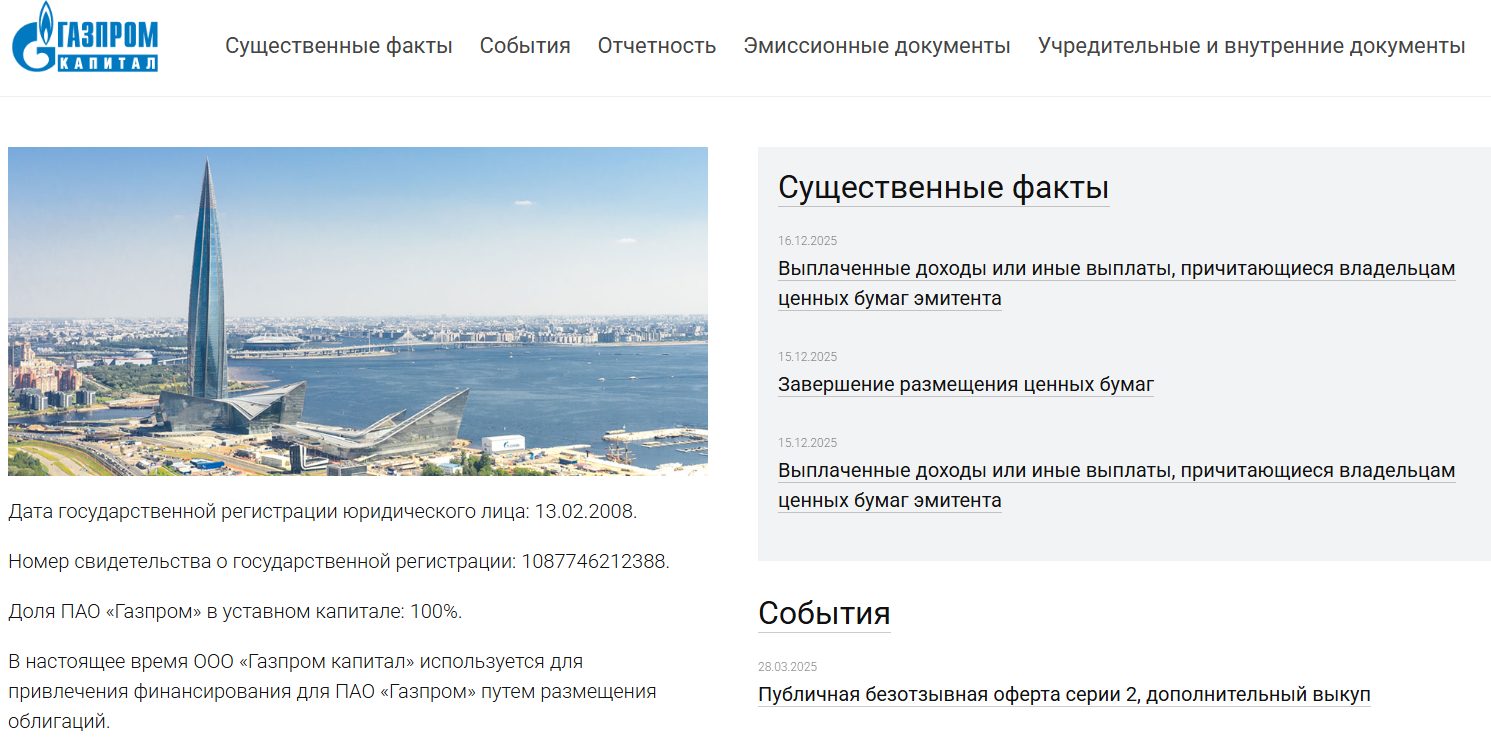1491x740 pixels.
Task: Click date 15.12.2025 above Завершение размещения
Action: (x=808, y=357)
